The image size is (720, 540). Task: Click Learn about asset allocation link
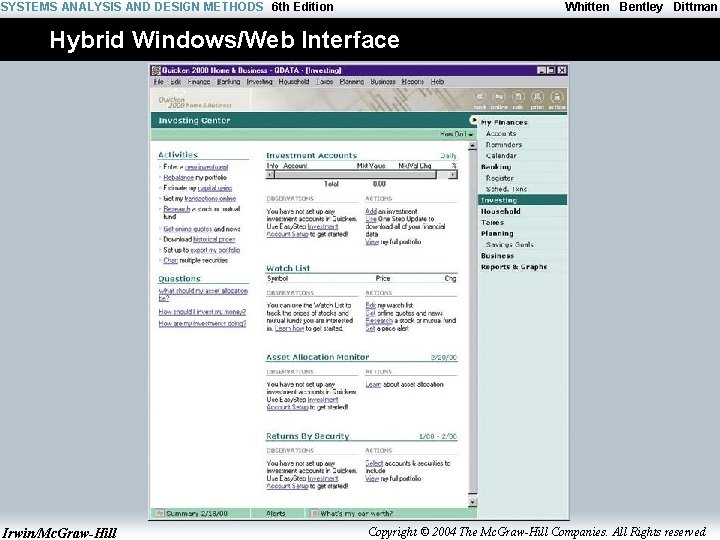coord(373,384)
